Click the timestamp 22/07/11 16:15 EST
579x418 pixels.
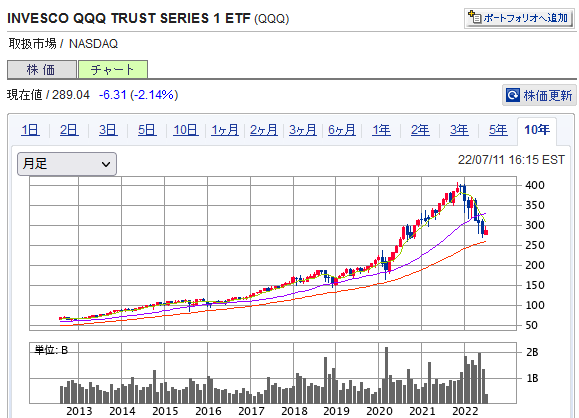tap(511, 160)
